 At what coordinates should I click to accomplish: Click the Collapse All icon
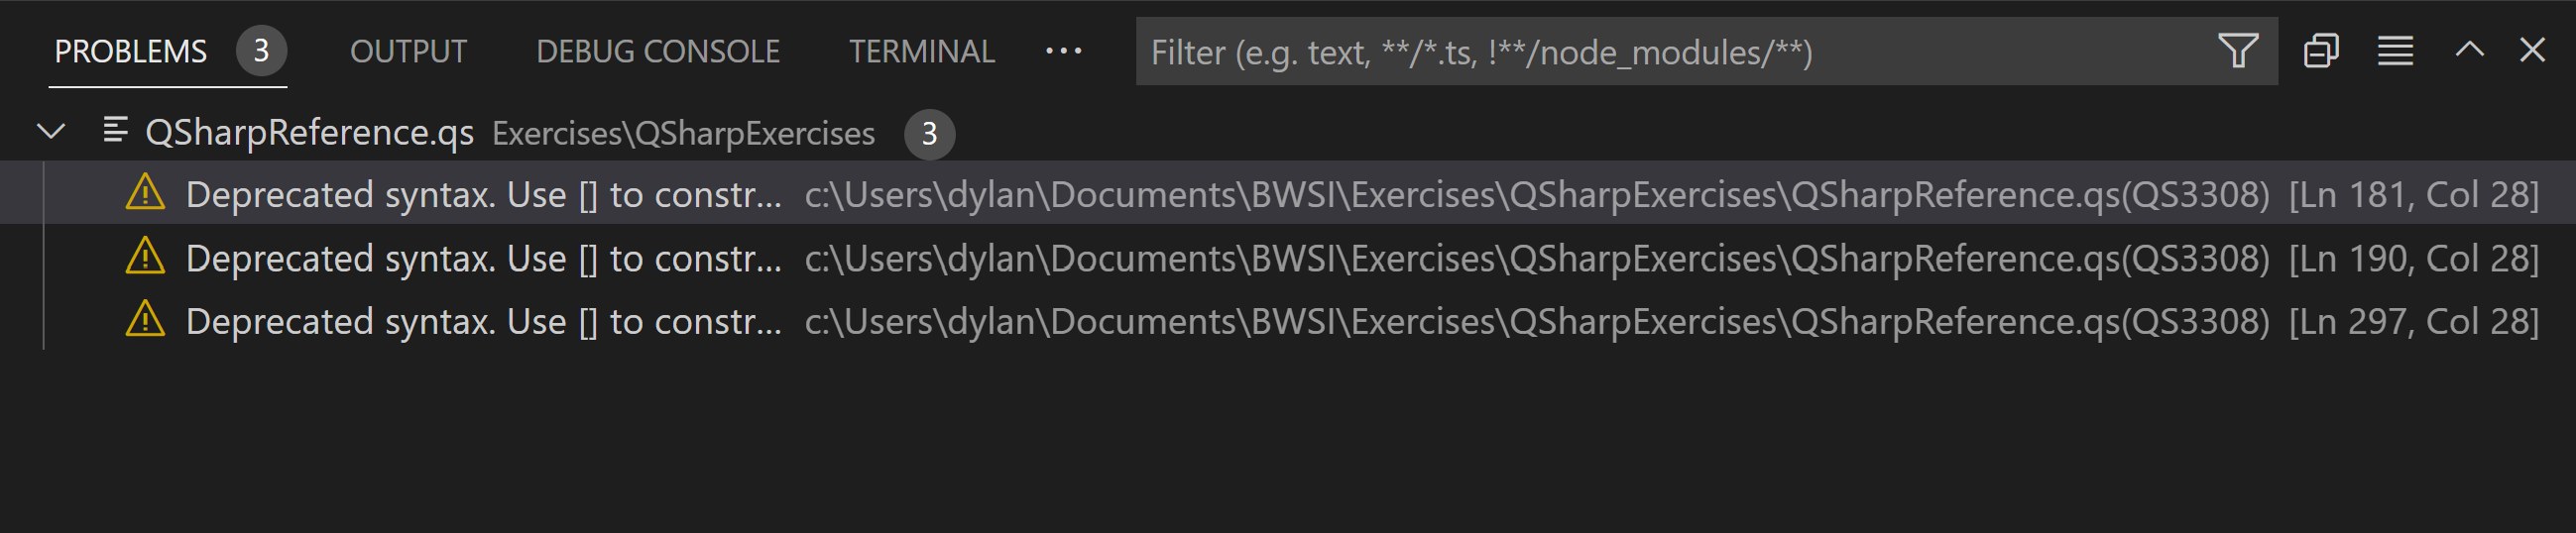tap(2320, 51)
